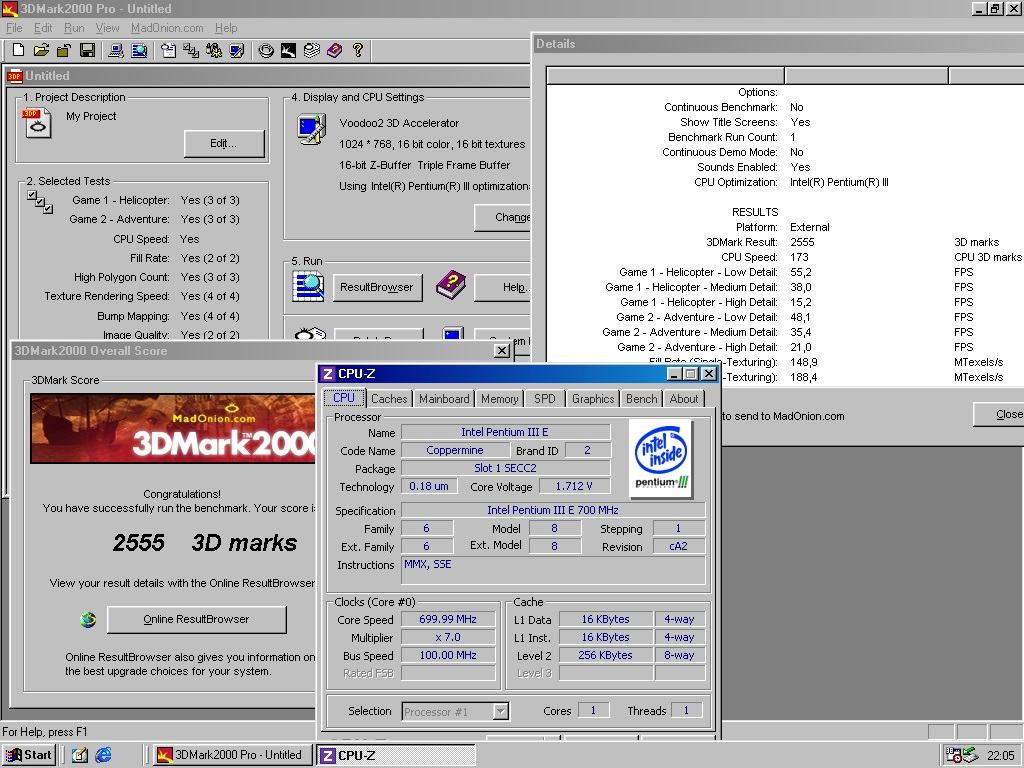Viewport: 1024px width, 768px height.
Task: Click the Voodoo2 display monitor icon
Action: [312, 129]
